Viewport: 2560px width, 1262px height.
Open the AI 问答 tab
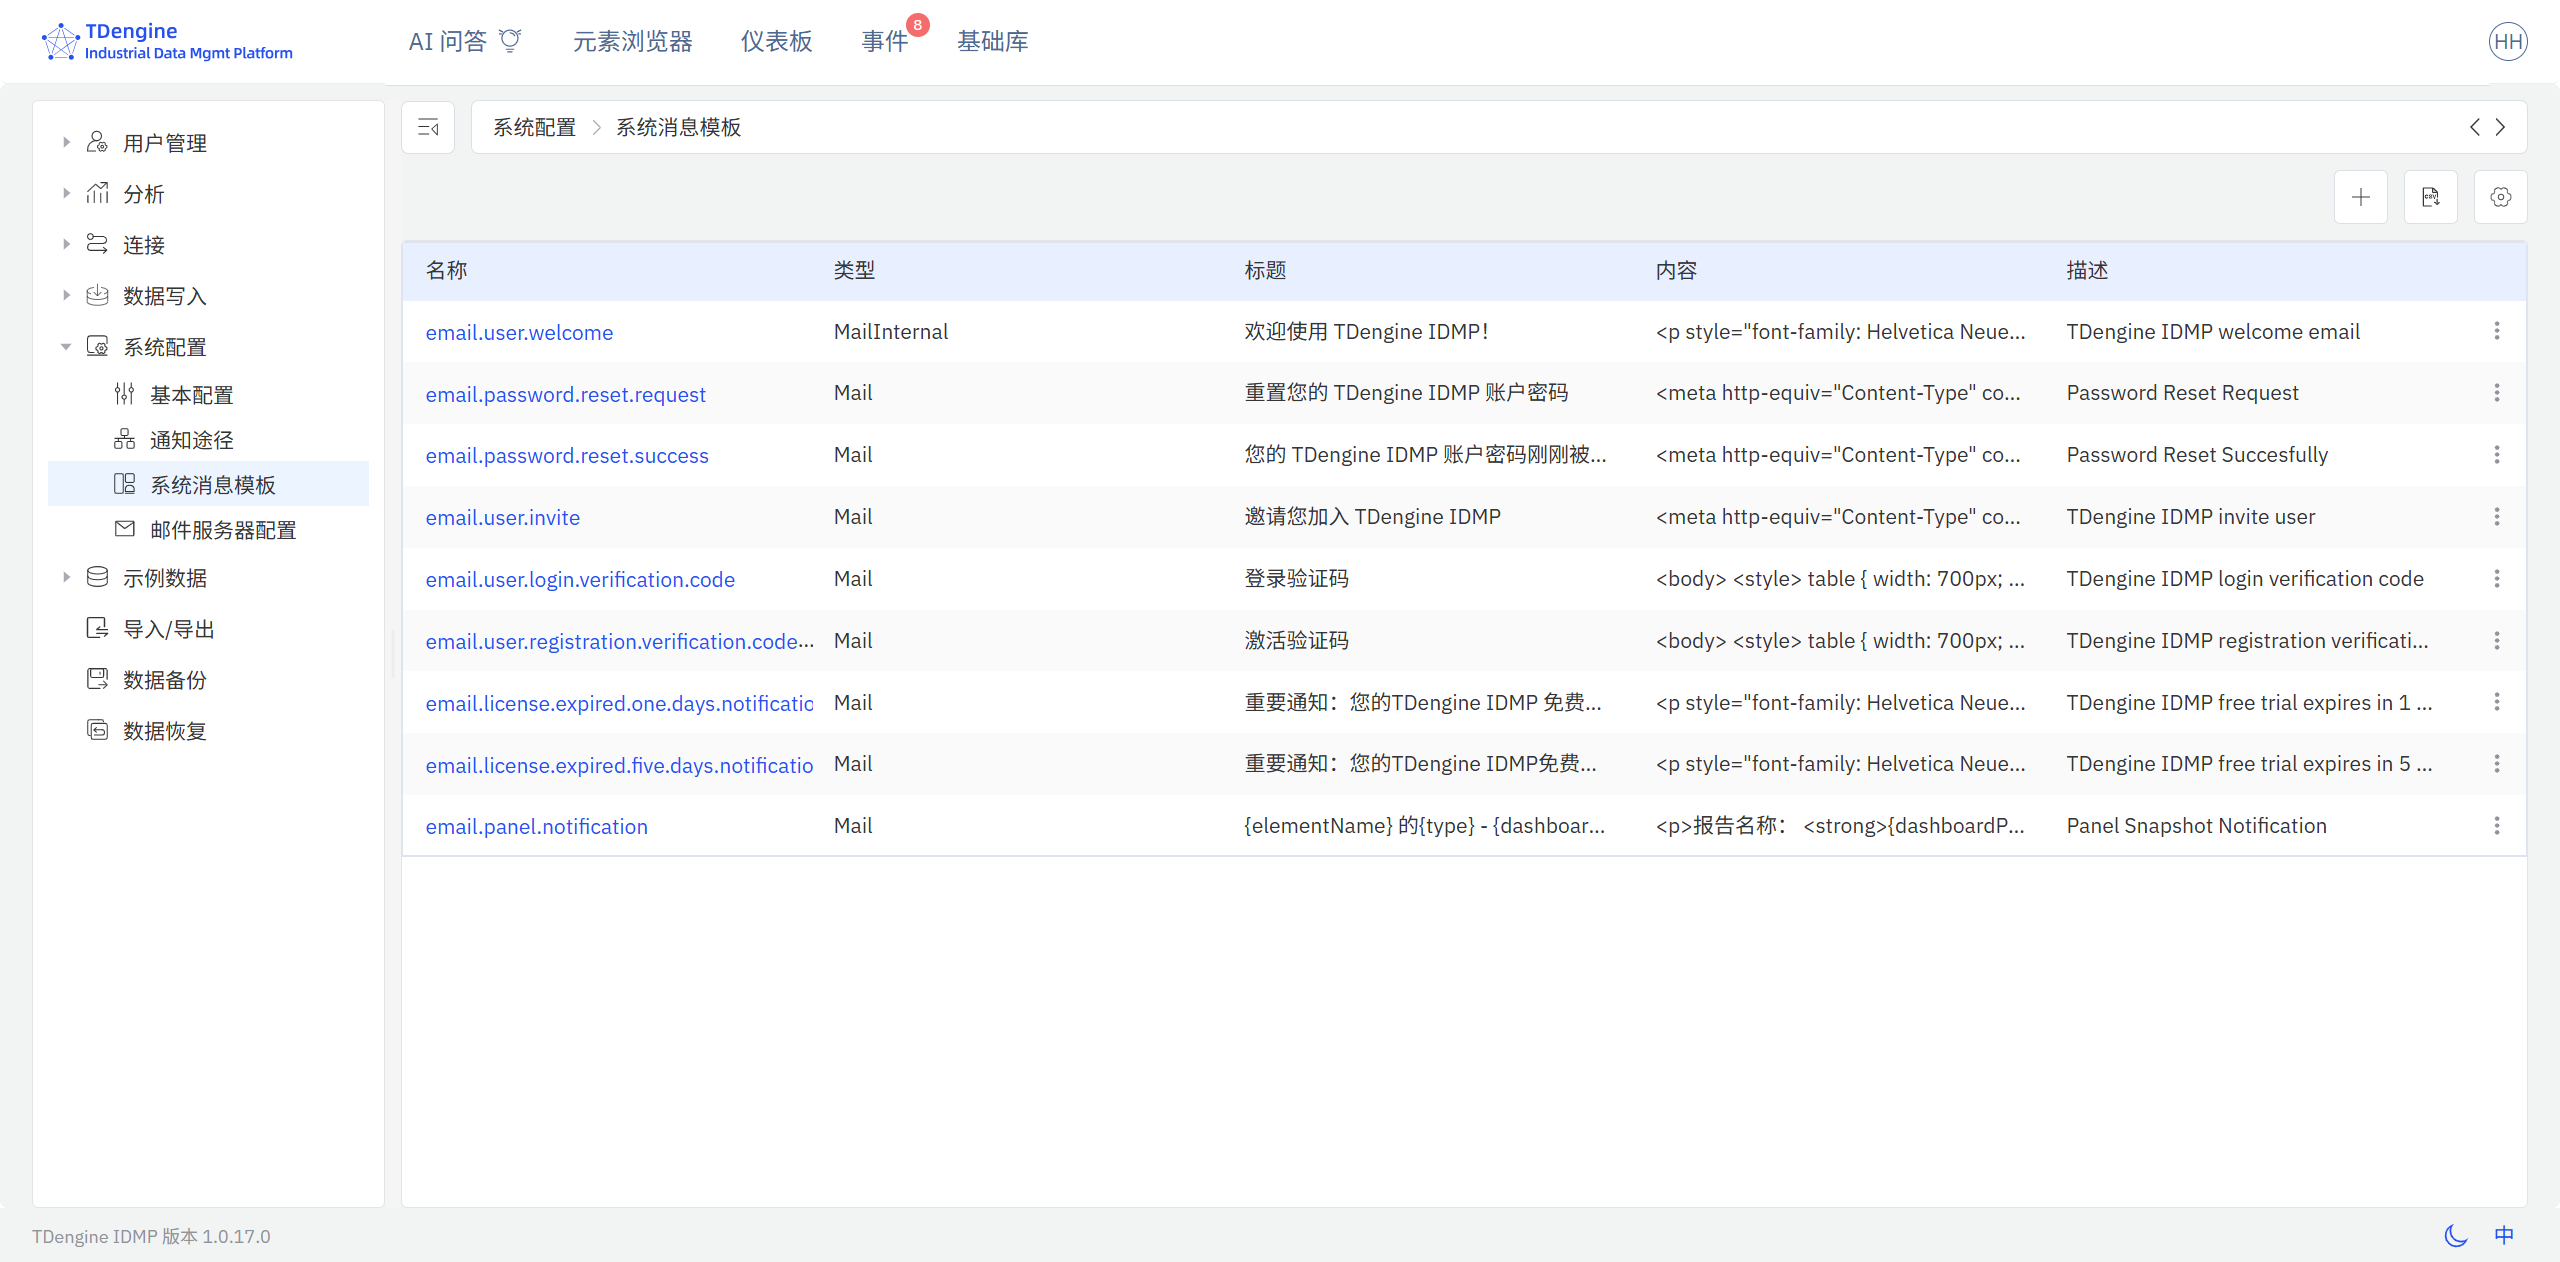[x=465, y=41]
